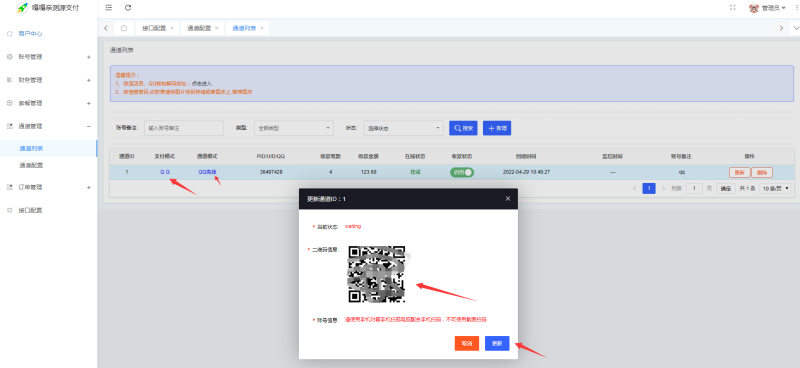Close the 接口配置 tab with its X
The height and width of the screenshot is (368, 800).
[172, 28]
